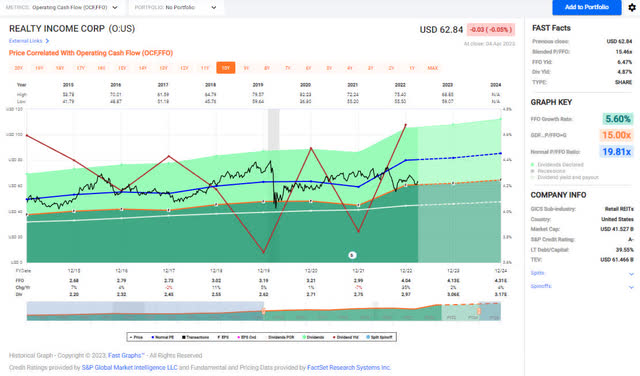
Task: Select the 20Y time range tab
Action: (x=18, y=68)
